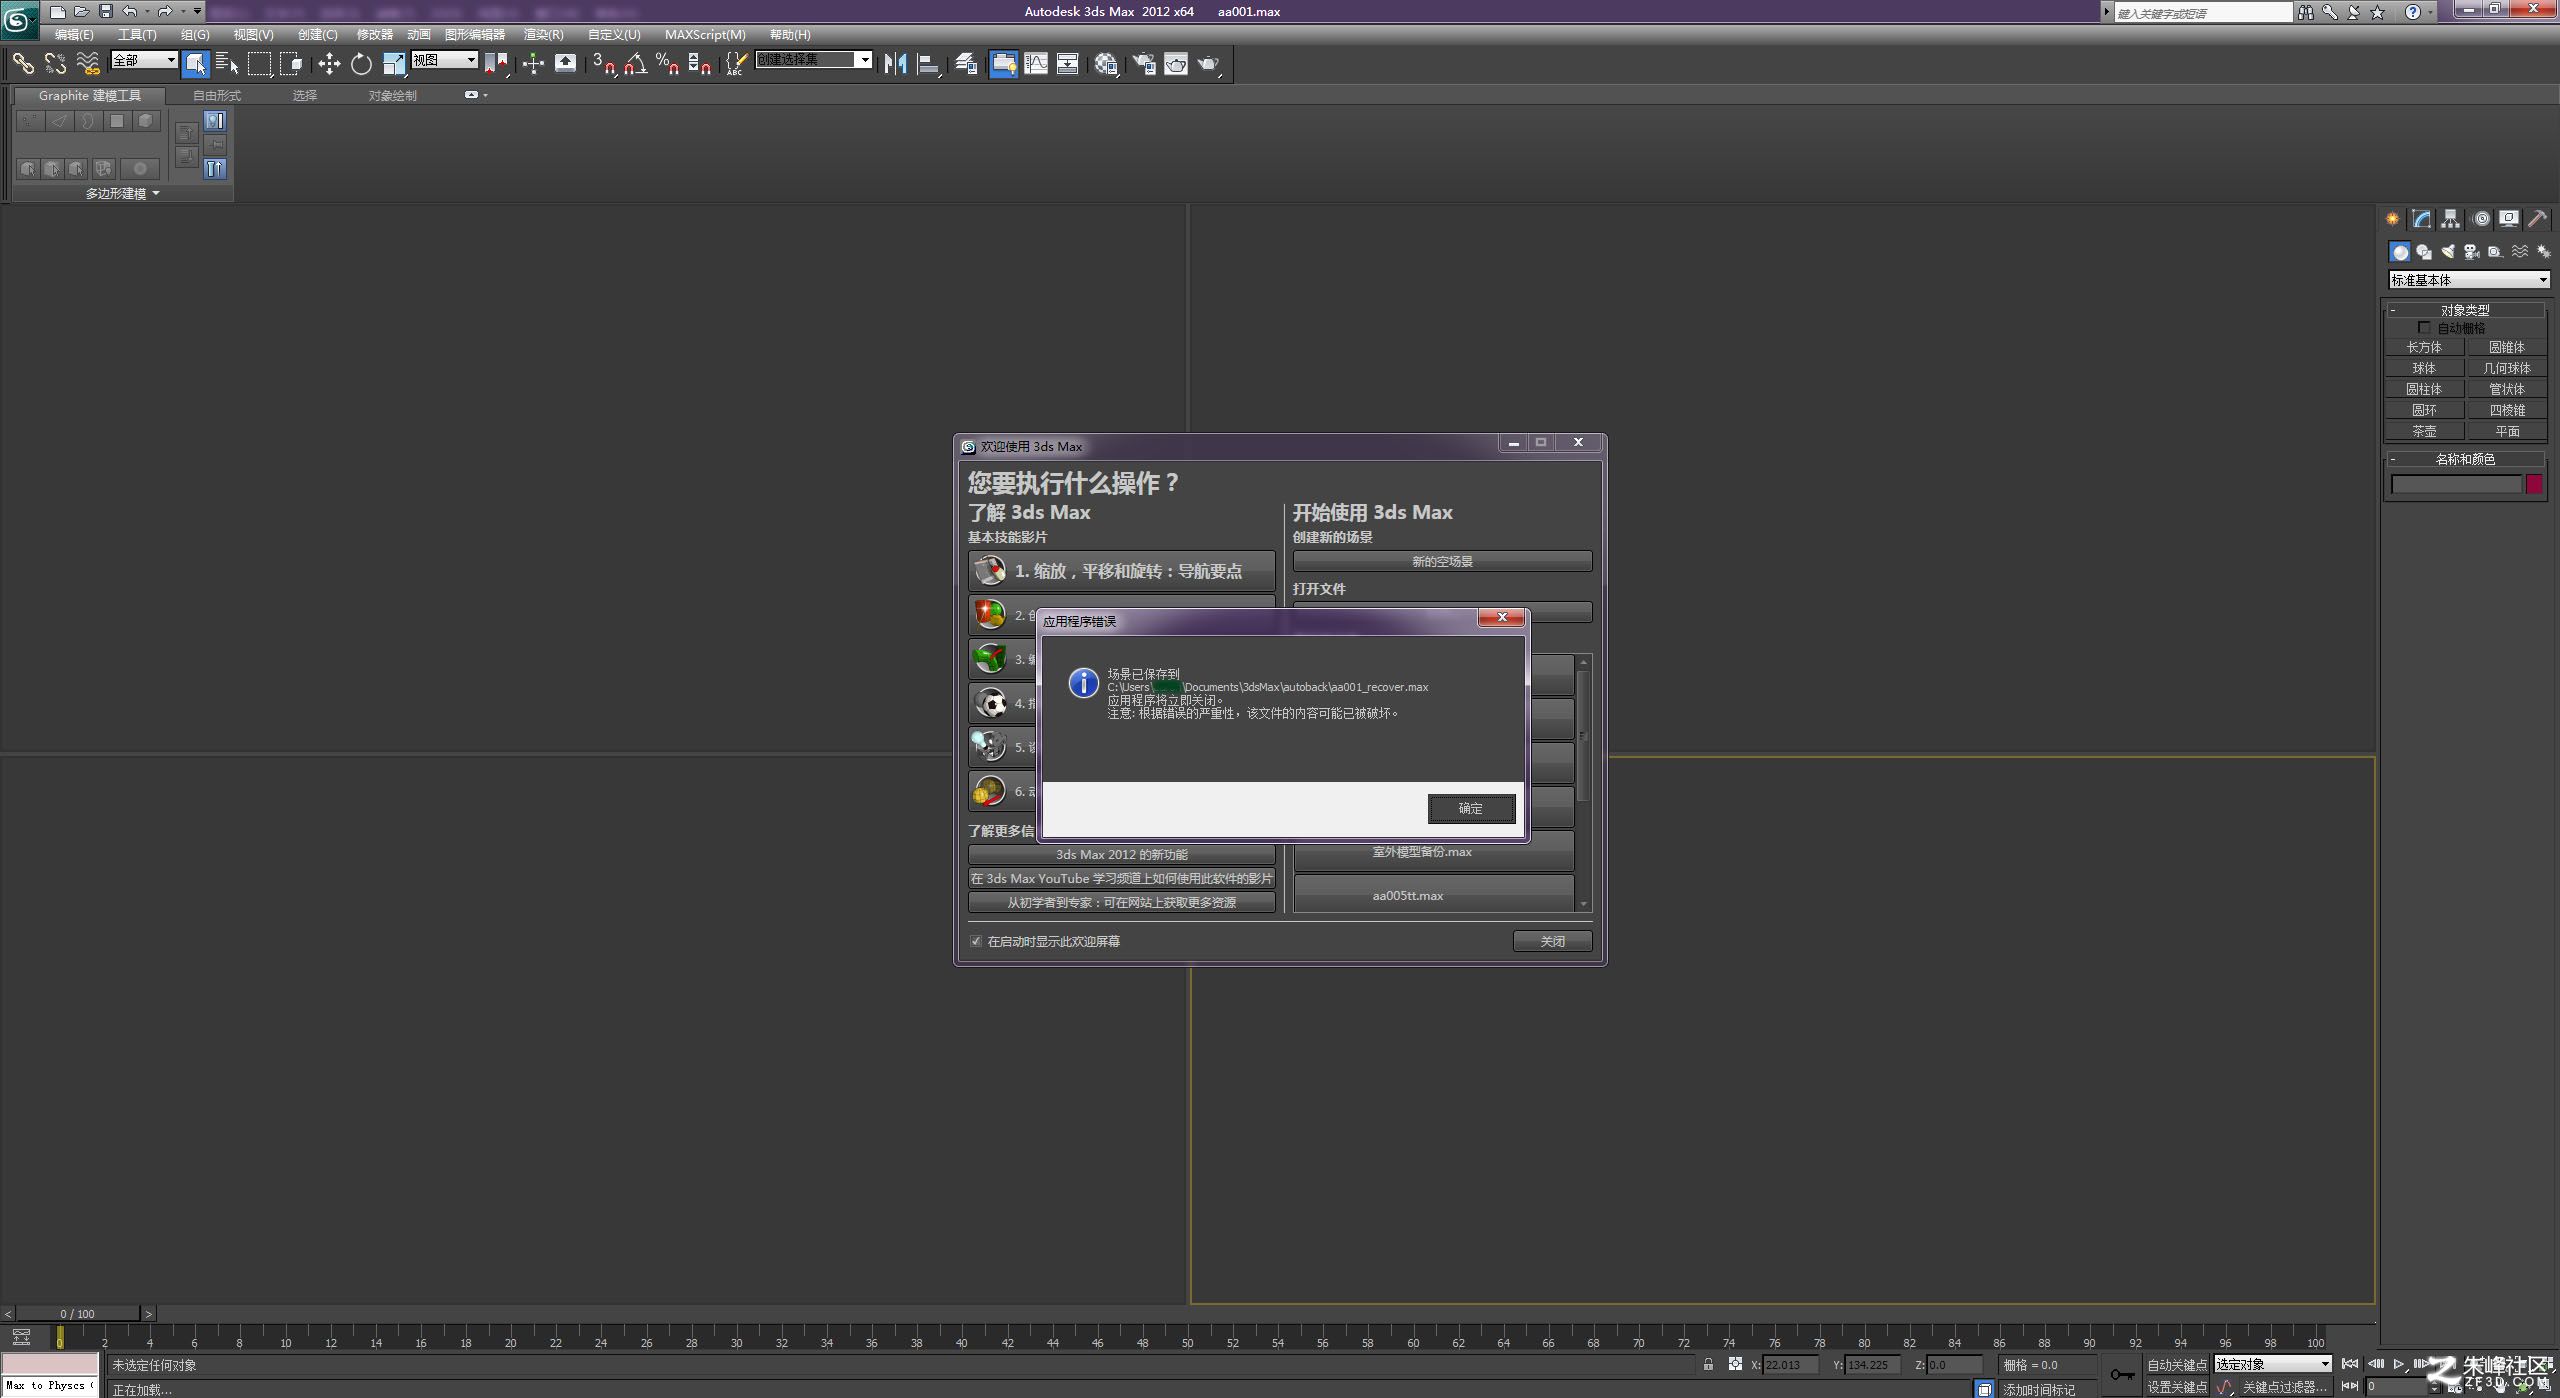This screenshot has height=1398, width=2560.
Task: Switch to the Utilities hammer tab icon
Action: point(2538,219)
